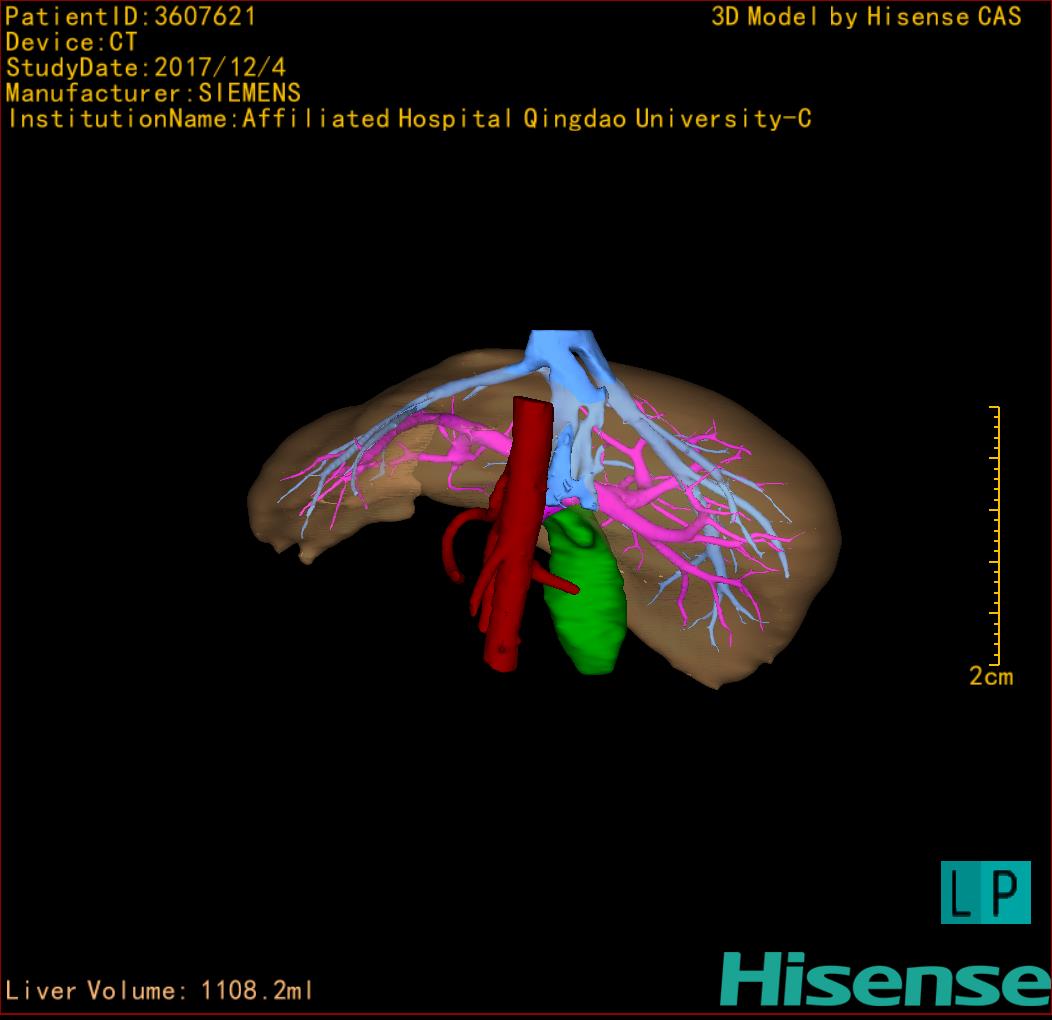Click the 2cm scale label
This screenshot has width=1052, height=1020.
pos(991,676)
